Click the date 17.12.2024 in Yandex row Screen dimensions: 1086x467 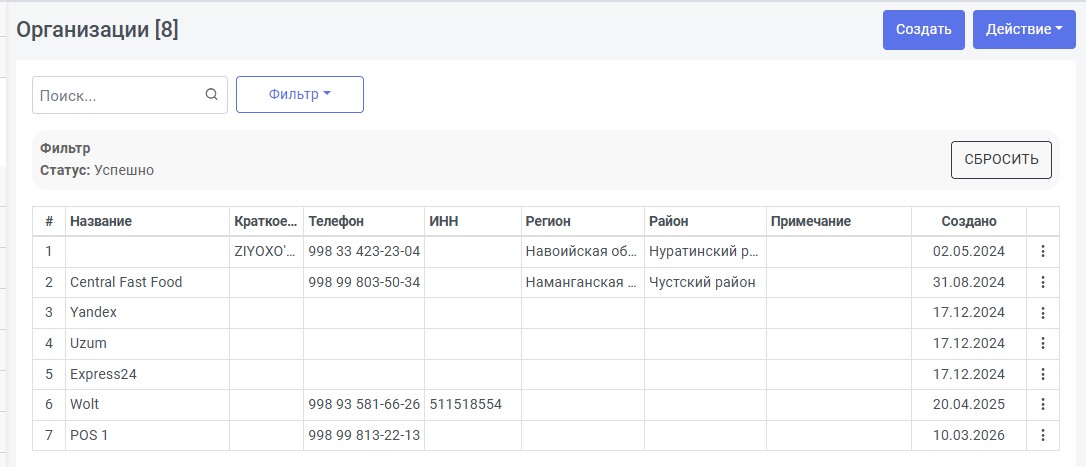tap(969, 312)
